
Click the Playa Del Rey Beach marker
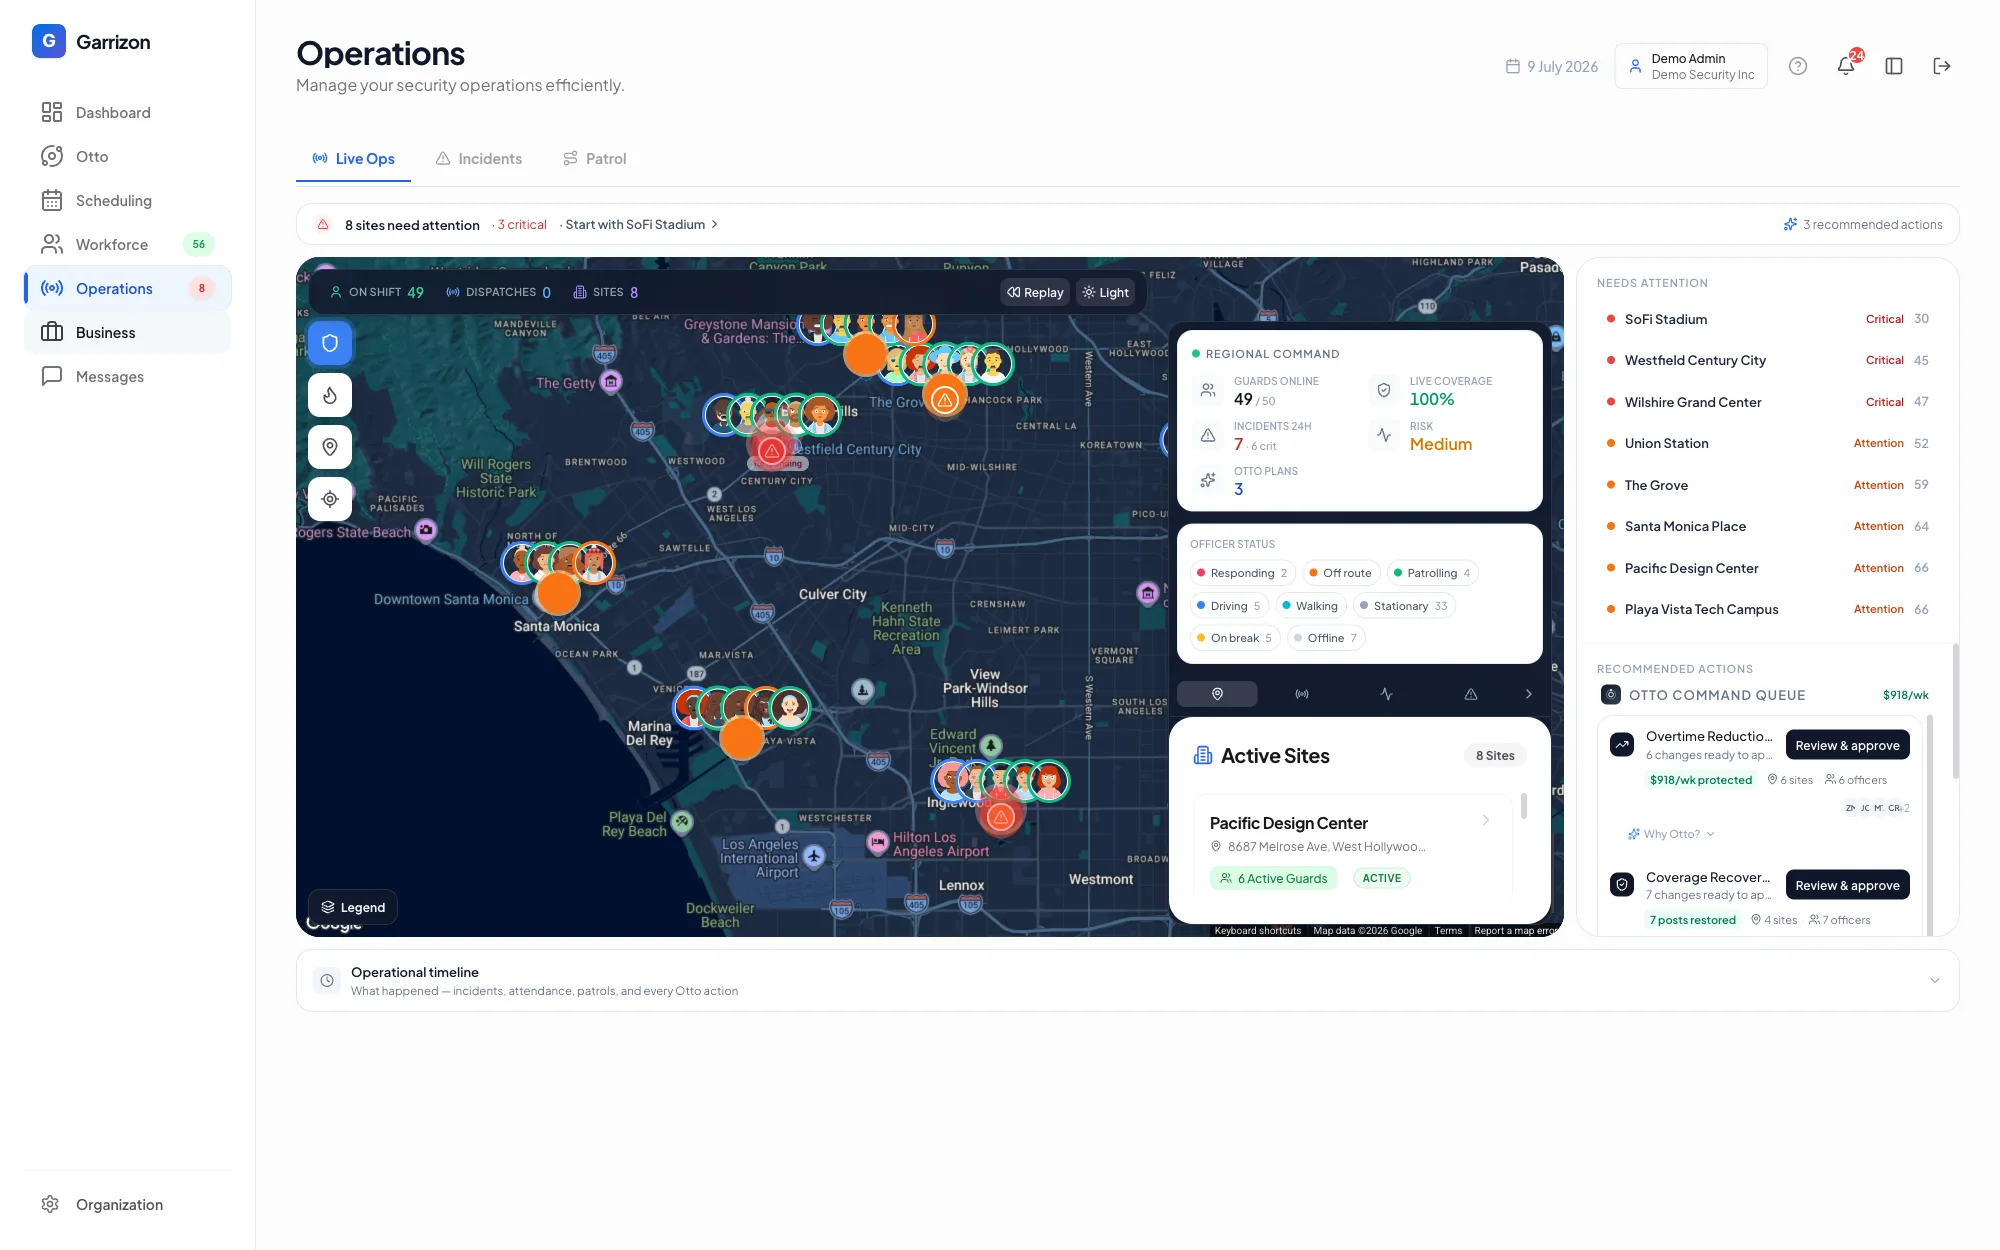pyautogui.click(x=682, y=822)
